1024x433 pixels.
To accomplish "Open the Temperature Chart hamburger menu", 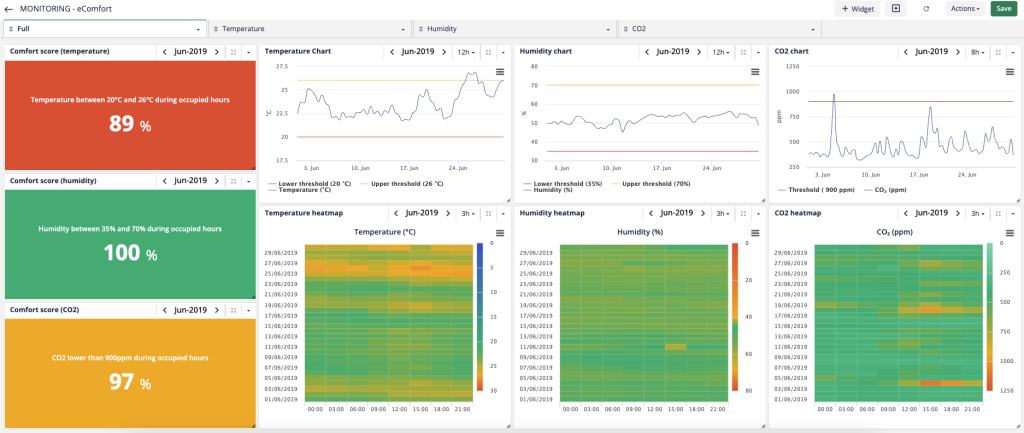I will (x=500, y=72).
